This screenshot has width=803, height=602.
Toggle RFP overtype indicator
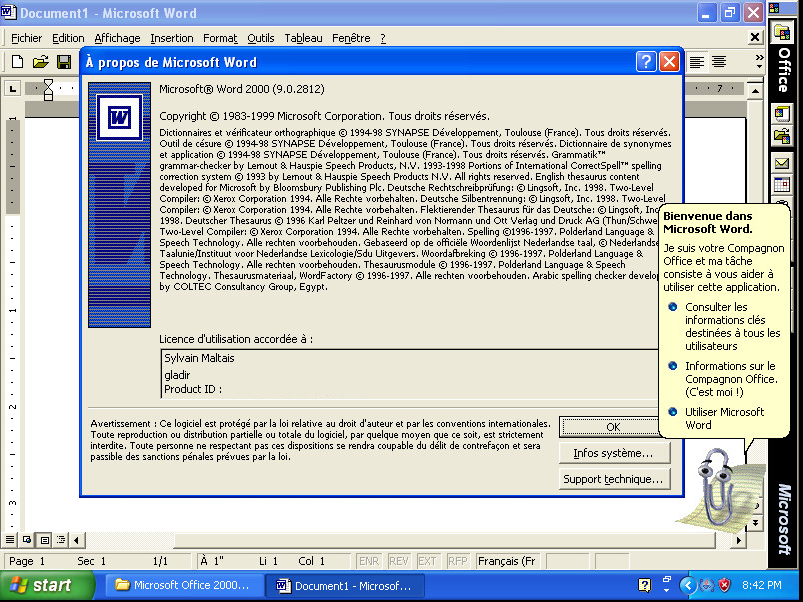(x=457, y=561)
